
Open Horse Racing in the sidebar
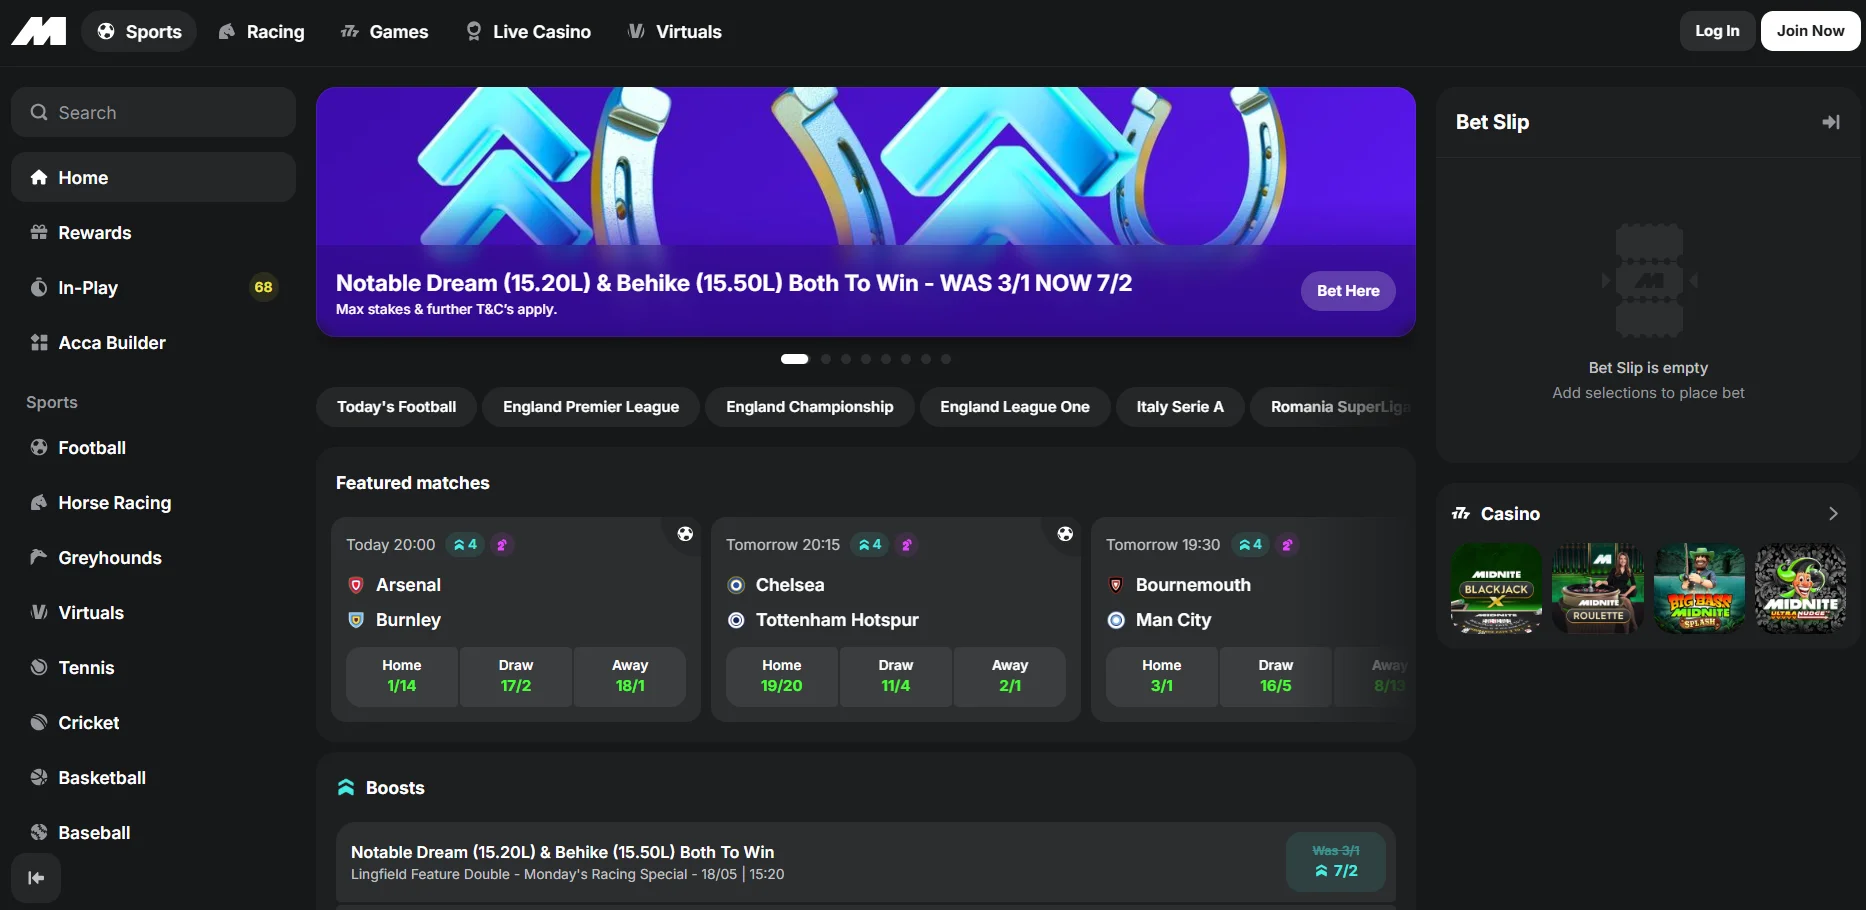tap(153, 502)
